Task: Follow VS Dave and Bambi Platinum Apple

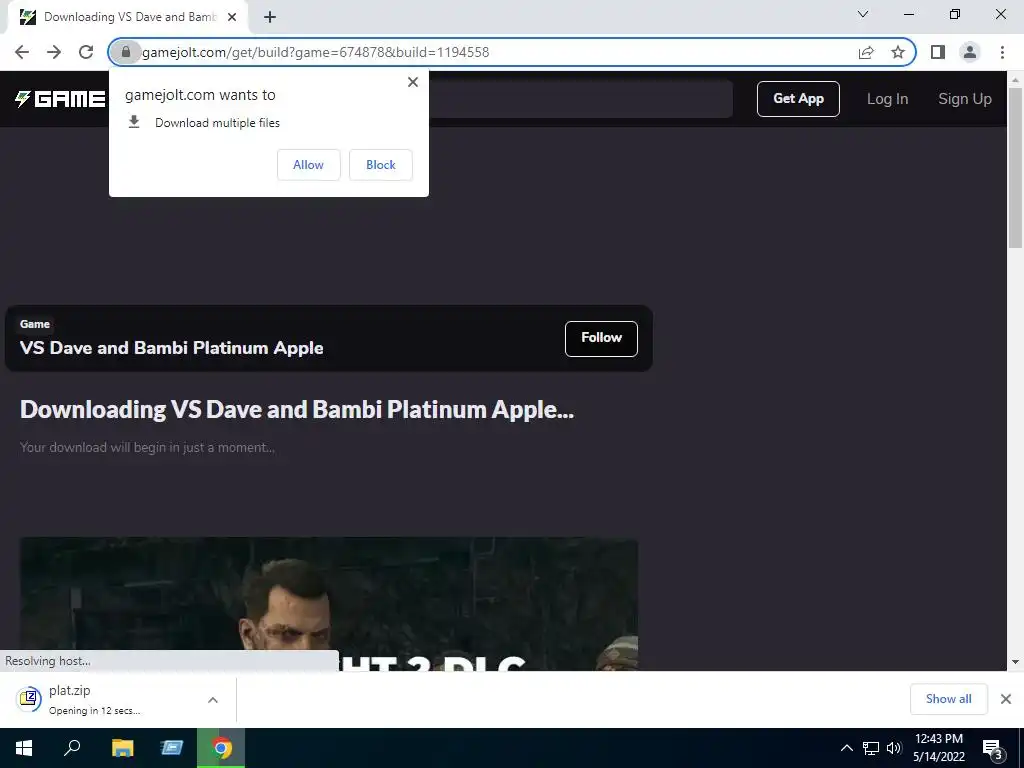Action: [601, 338]
